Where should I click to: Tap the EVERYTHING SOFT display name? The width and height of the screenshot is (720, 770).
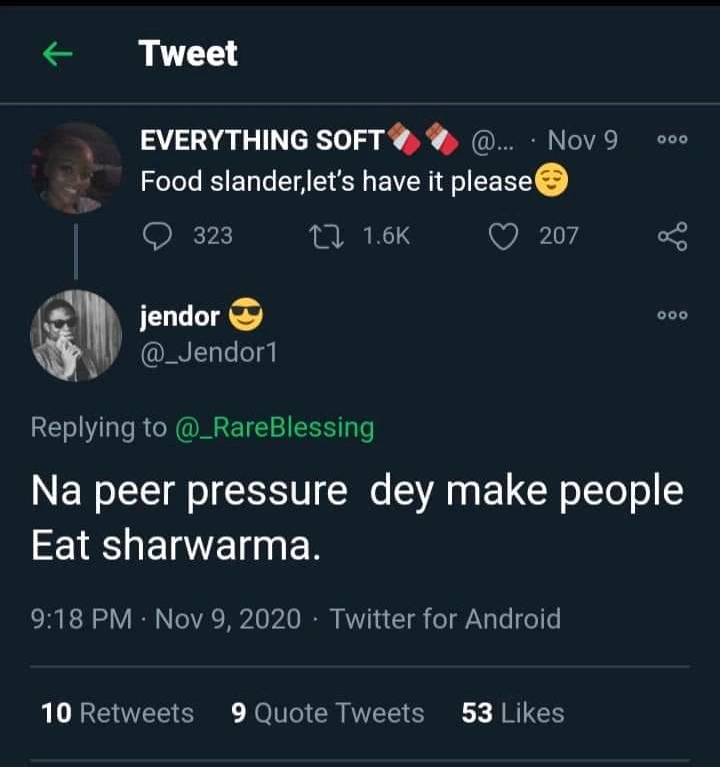coord(262,141)
